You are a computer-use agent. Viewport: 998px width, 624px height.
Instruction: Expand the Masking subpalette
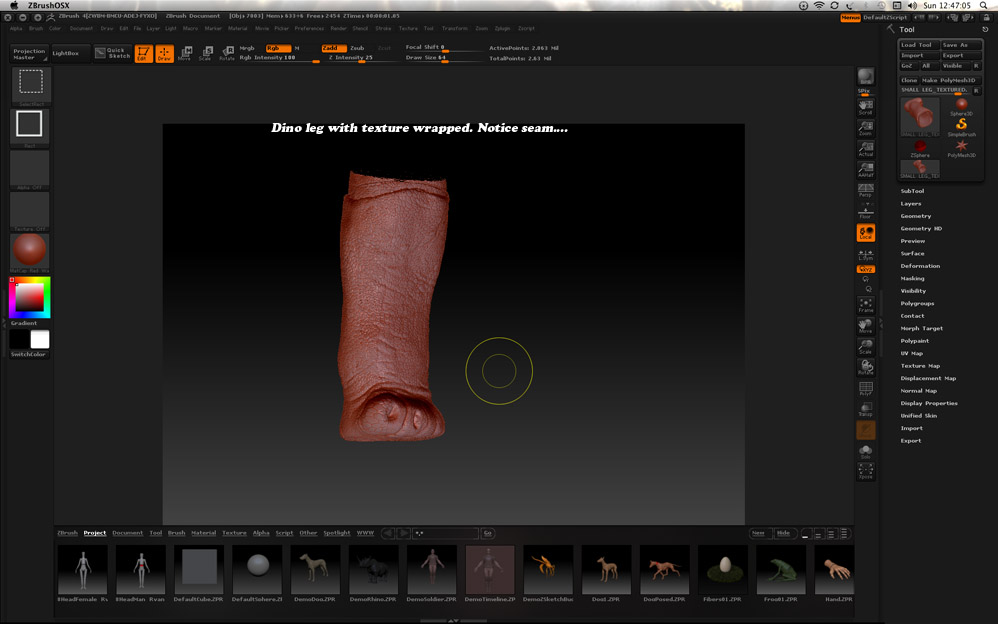click(x=913, y=278)
